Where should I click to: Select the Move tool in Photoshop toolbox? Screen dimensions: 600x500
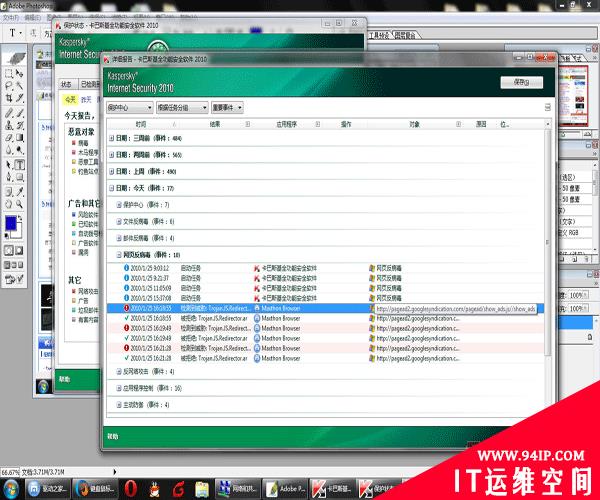pyautogui.click(x=20, y=73)
